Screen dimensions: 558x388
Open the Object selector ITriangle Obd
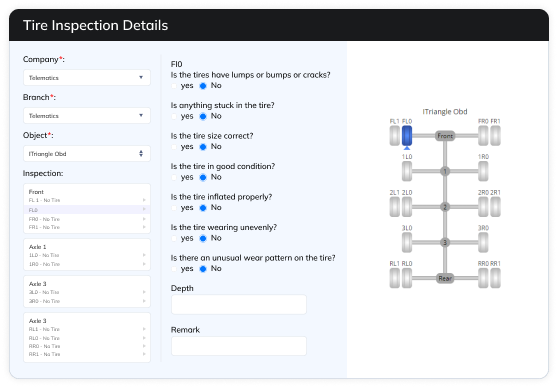(x=87, y=154)
